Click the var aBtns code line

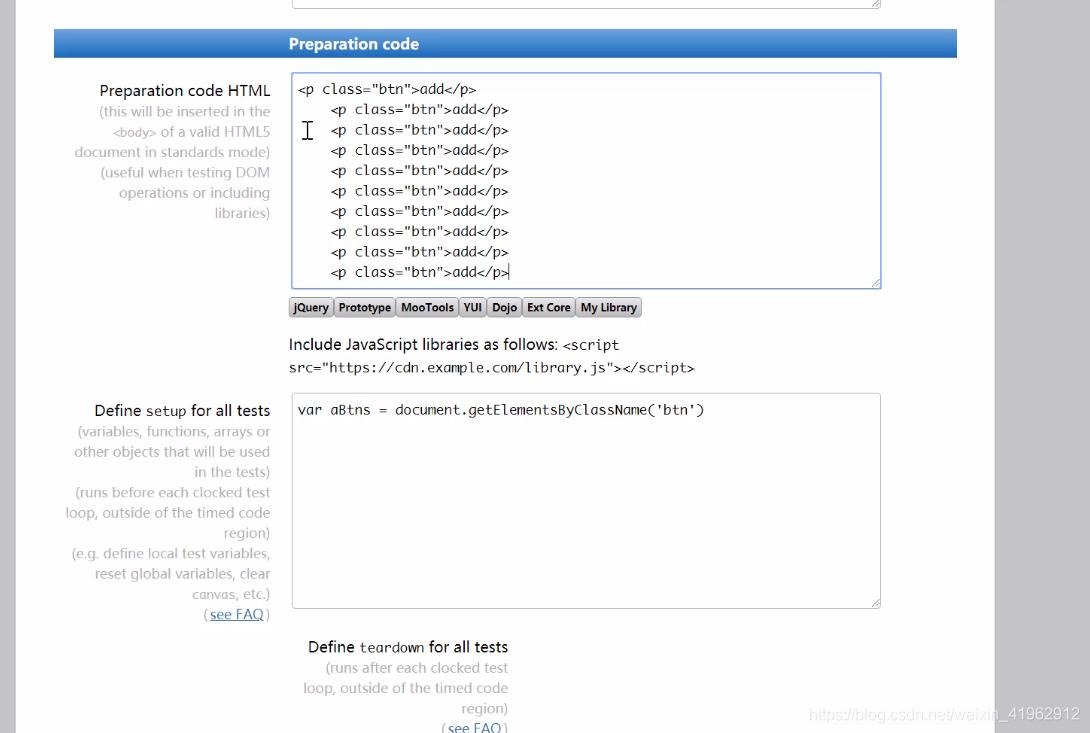coord(501,410)
